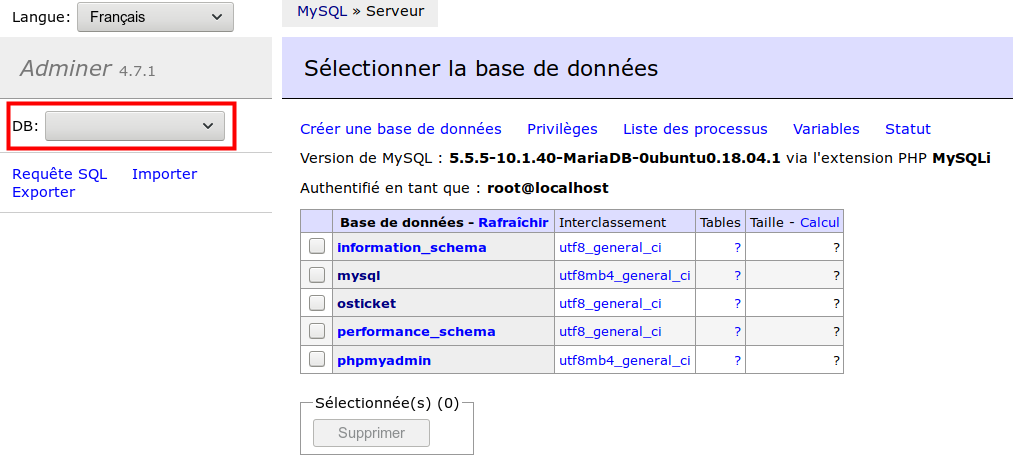Open the Langue language dropdown
Image resolution: width=1013 pixels, height=465 pixels.
[154, 17]
